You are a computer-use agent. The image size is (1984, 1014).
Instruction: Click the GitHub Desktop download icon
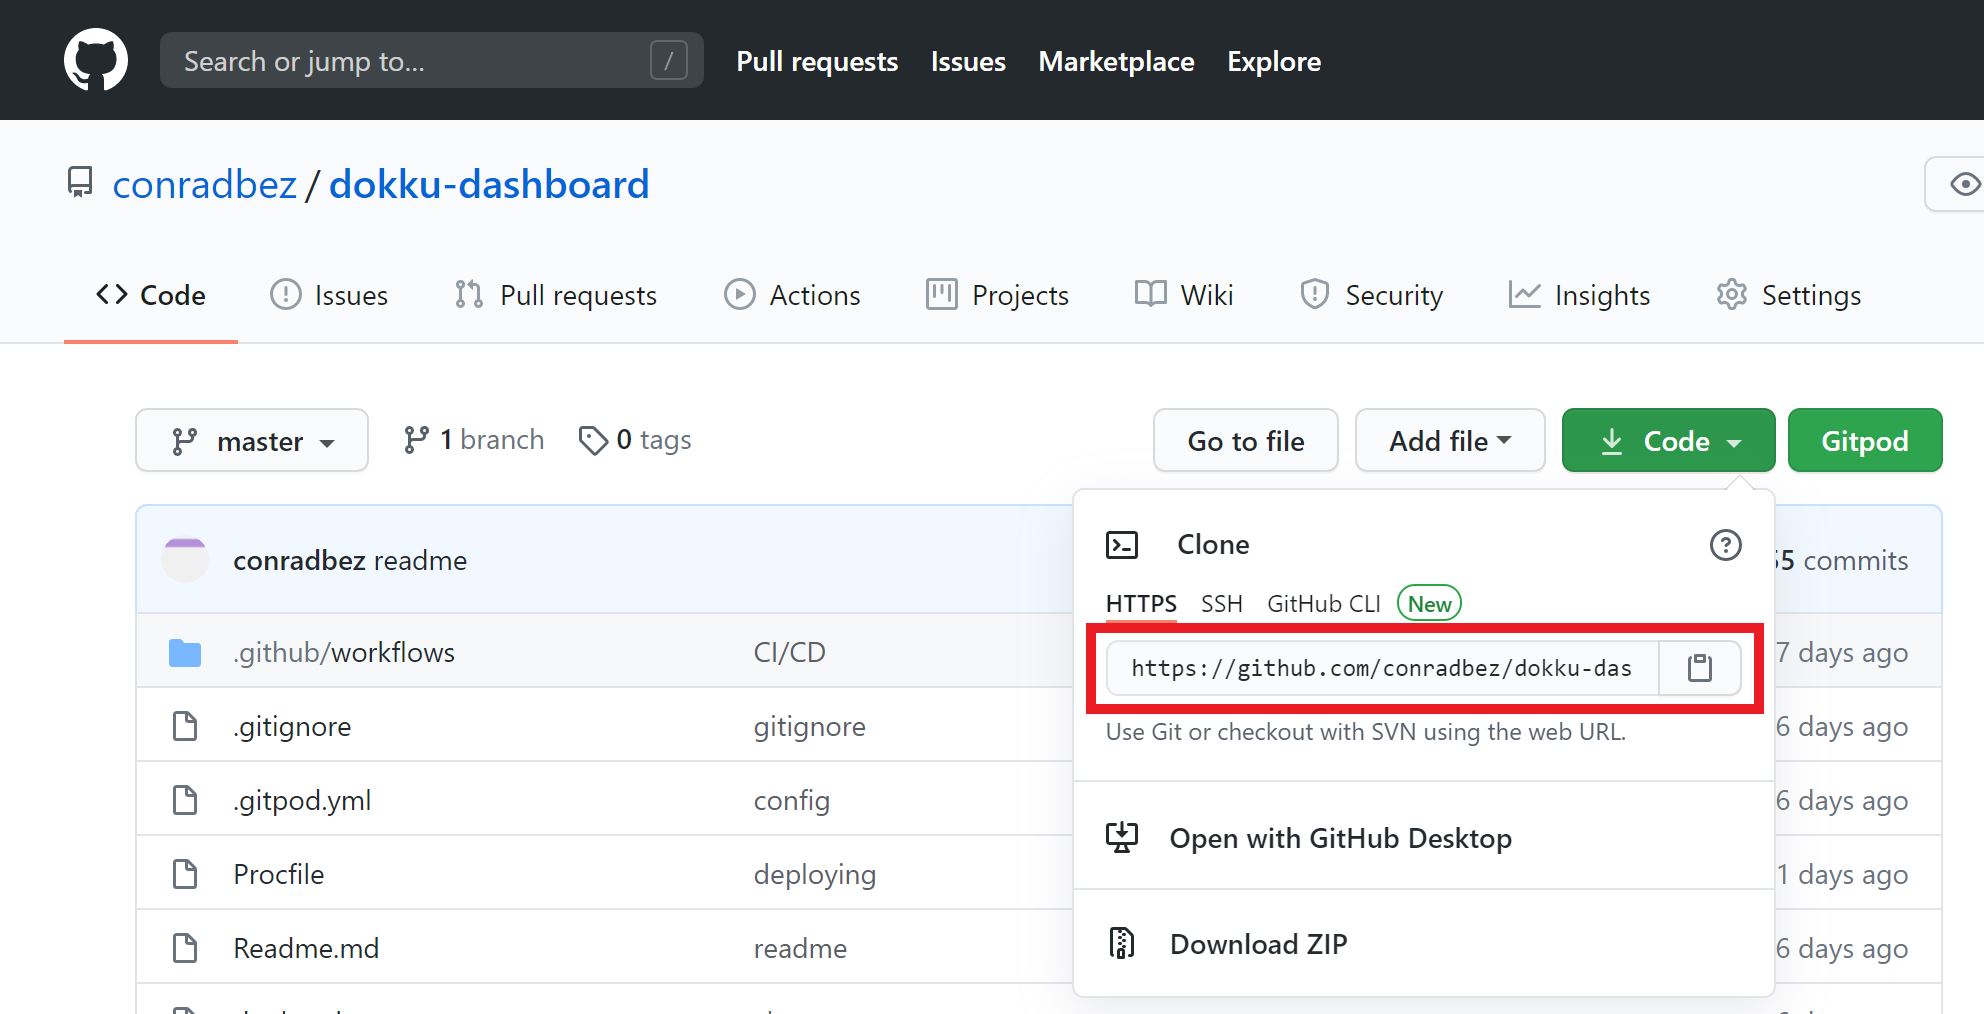(1122, 838)
